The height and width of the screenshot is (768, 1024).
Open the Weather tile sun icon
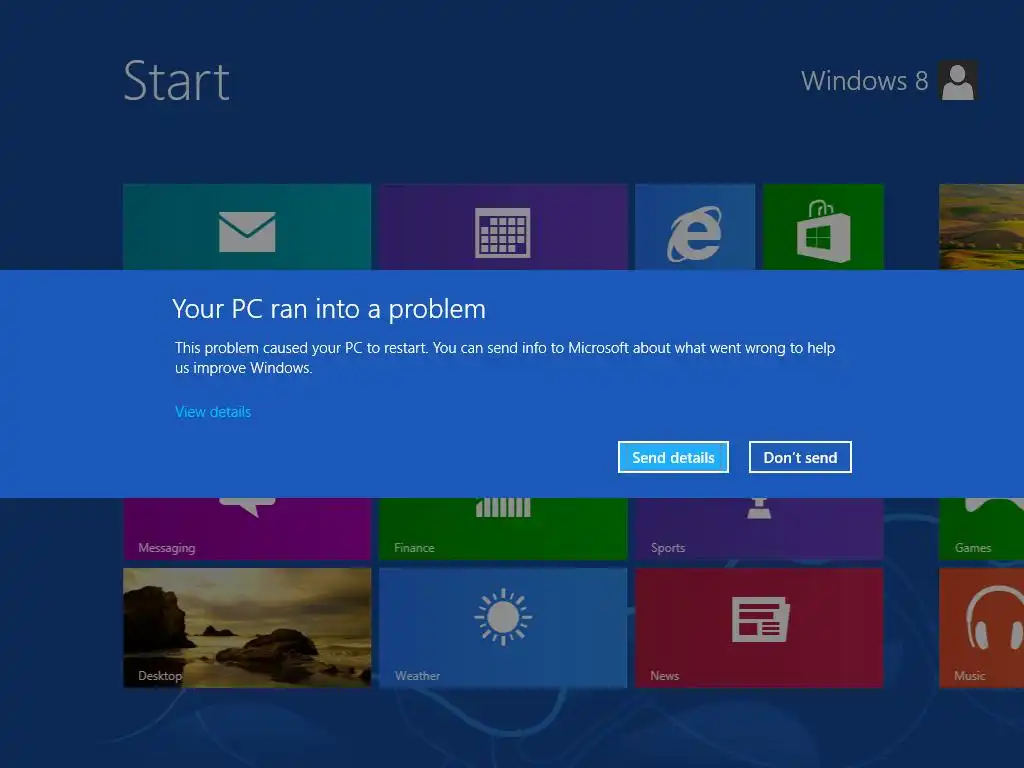coord(503,616)
